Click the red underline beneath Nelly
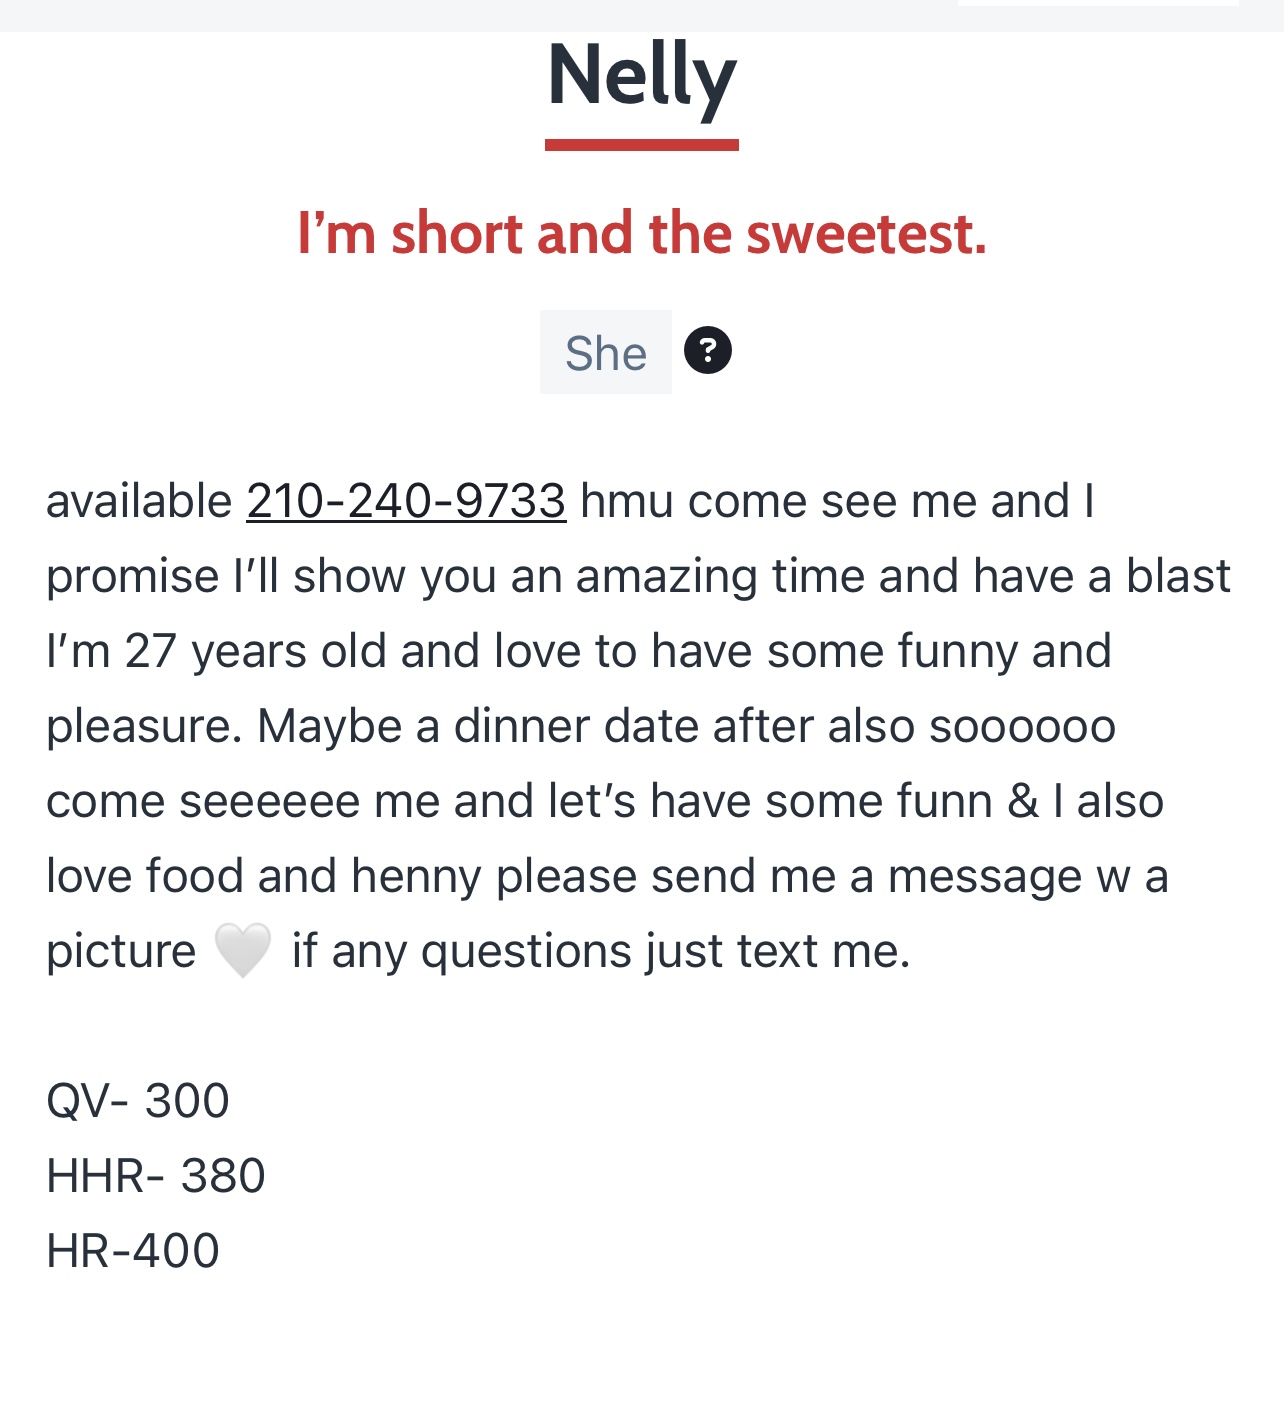The height and width of the screenshot is (1427, 1284). click(642, 145)
